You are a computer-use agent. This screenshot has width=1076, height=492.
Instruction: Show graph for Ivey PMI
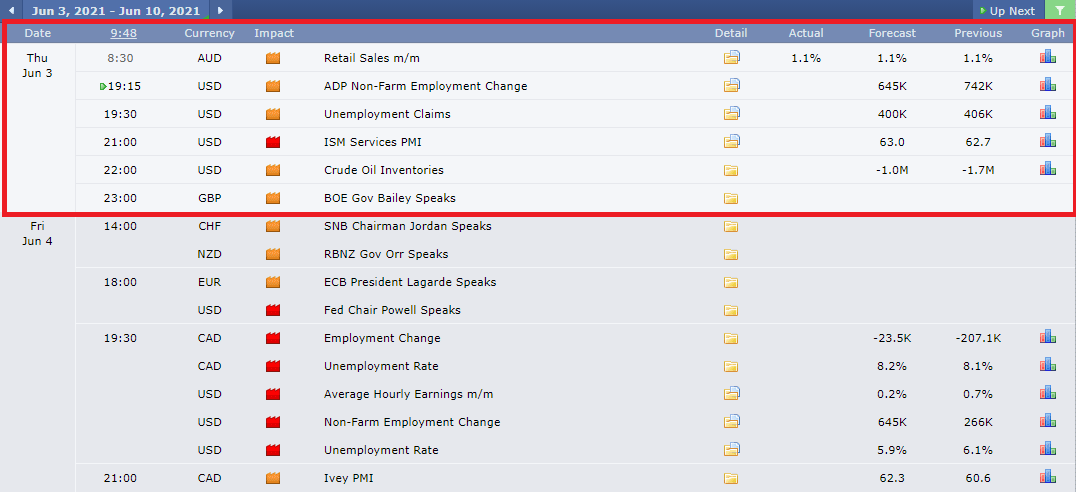pyautogui.click(x=1047, y=478)
